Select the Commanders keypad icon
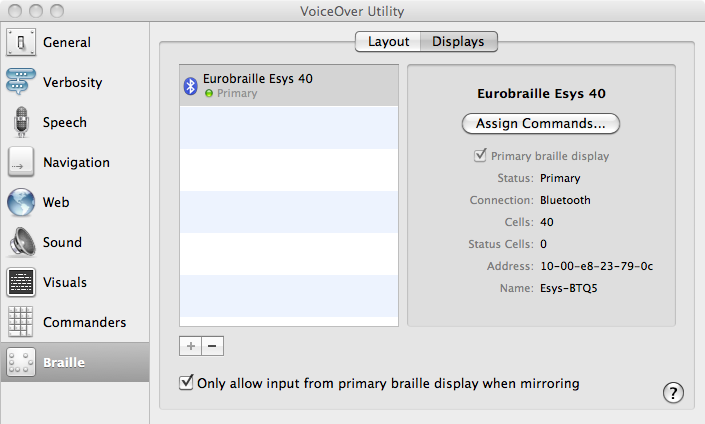Viewport: 705px width, 424px height. [21, 323]
